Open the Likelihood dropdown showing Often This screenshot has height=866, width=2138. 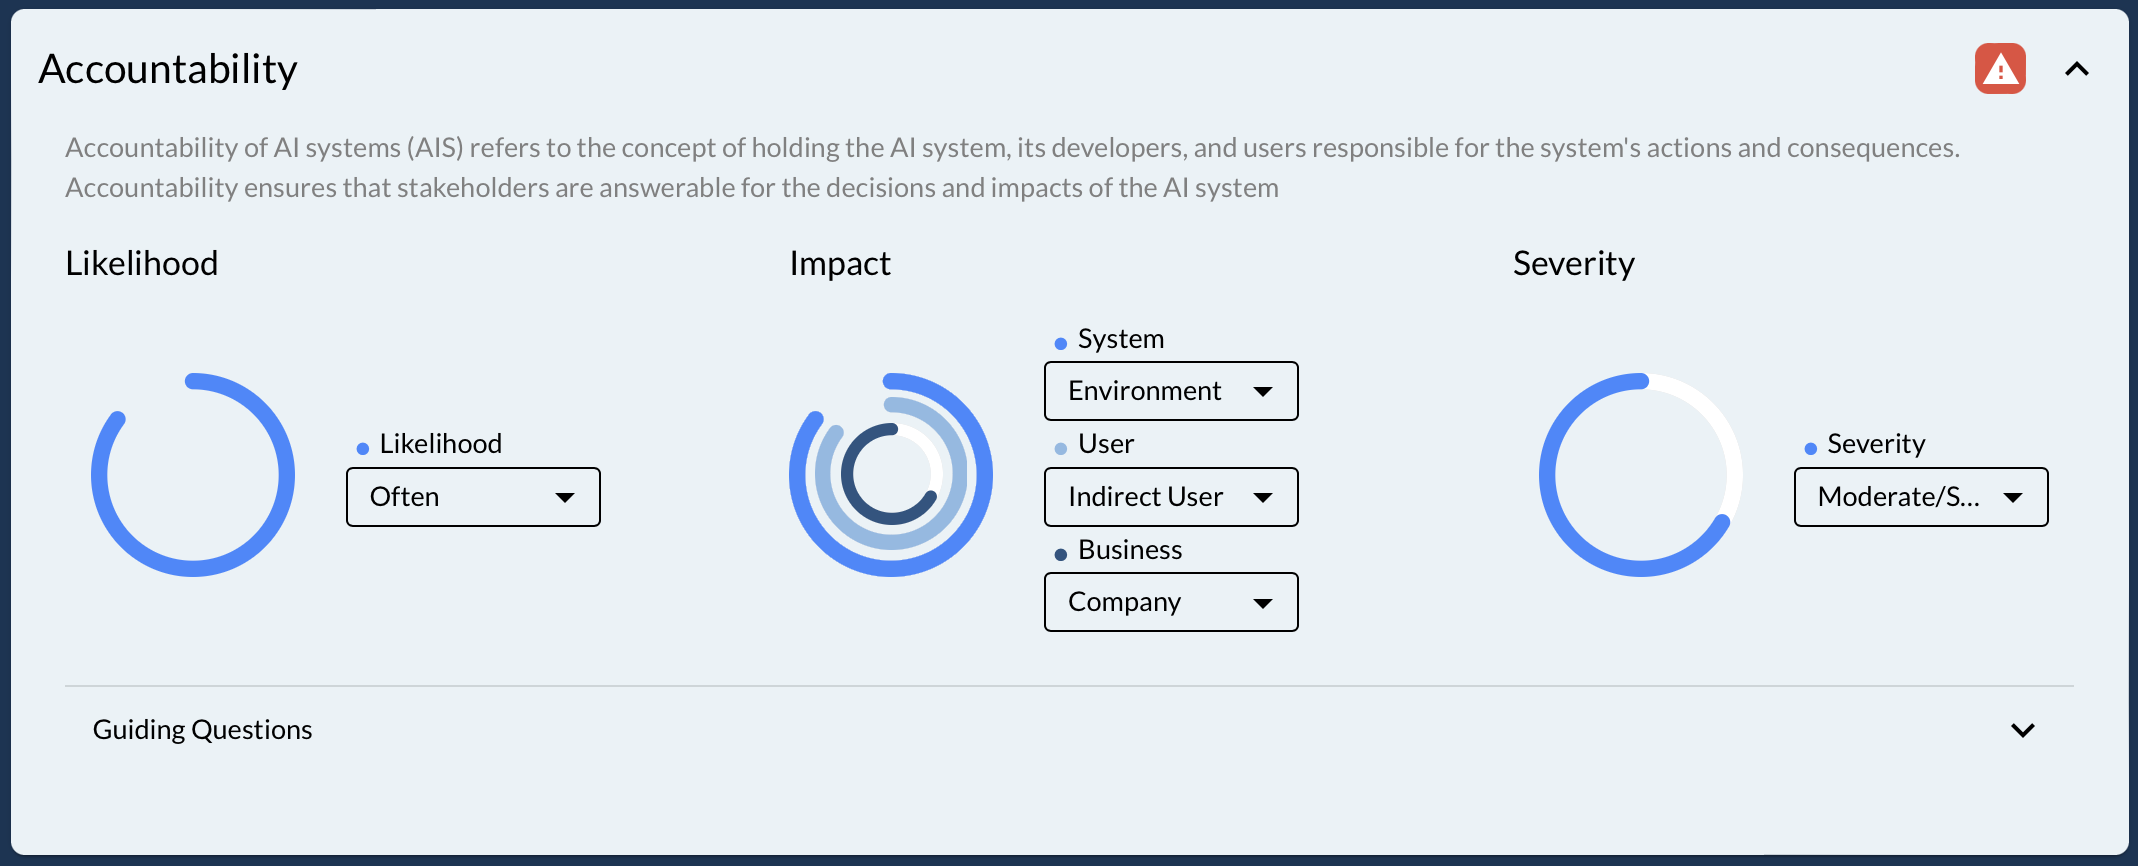[472, 497]
